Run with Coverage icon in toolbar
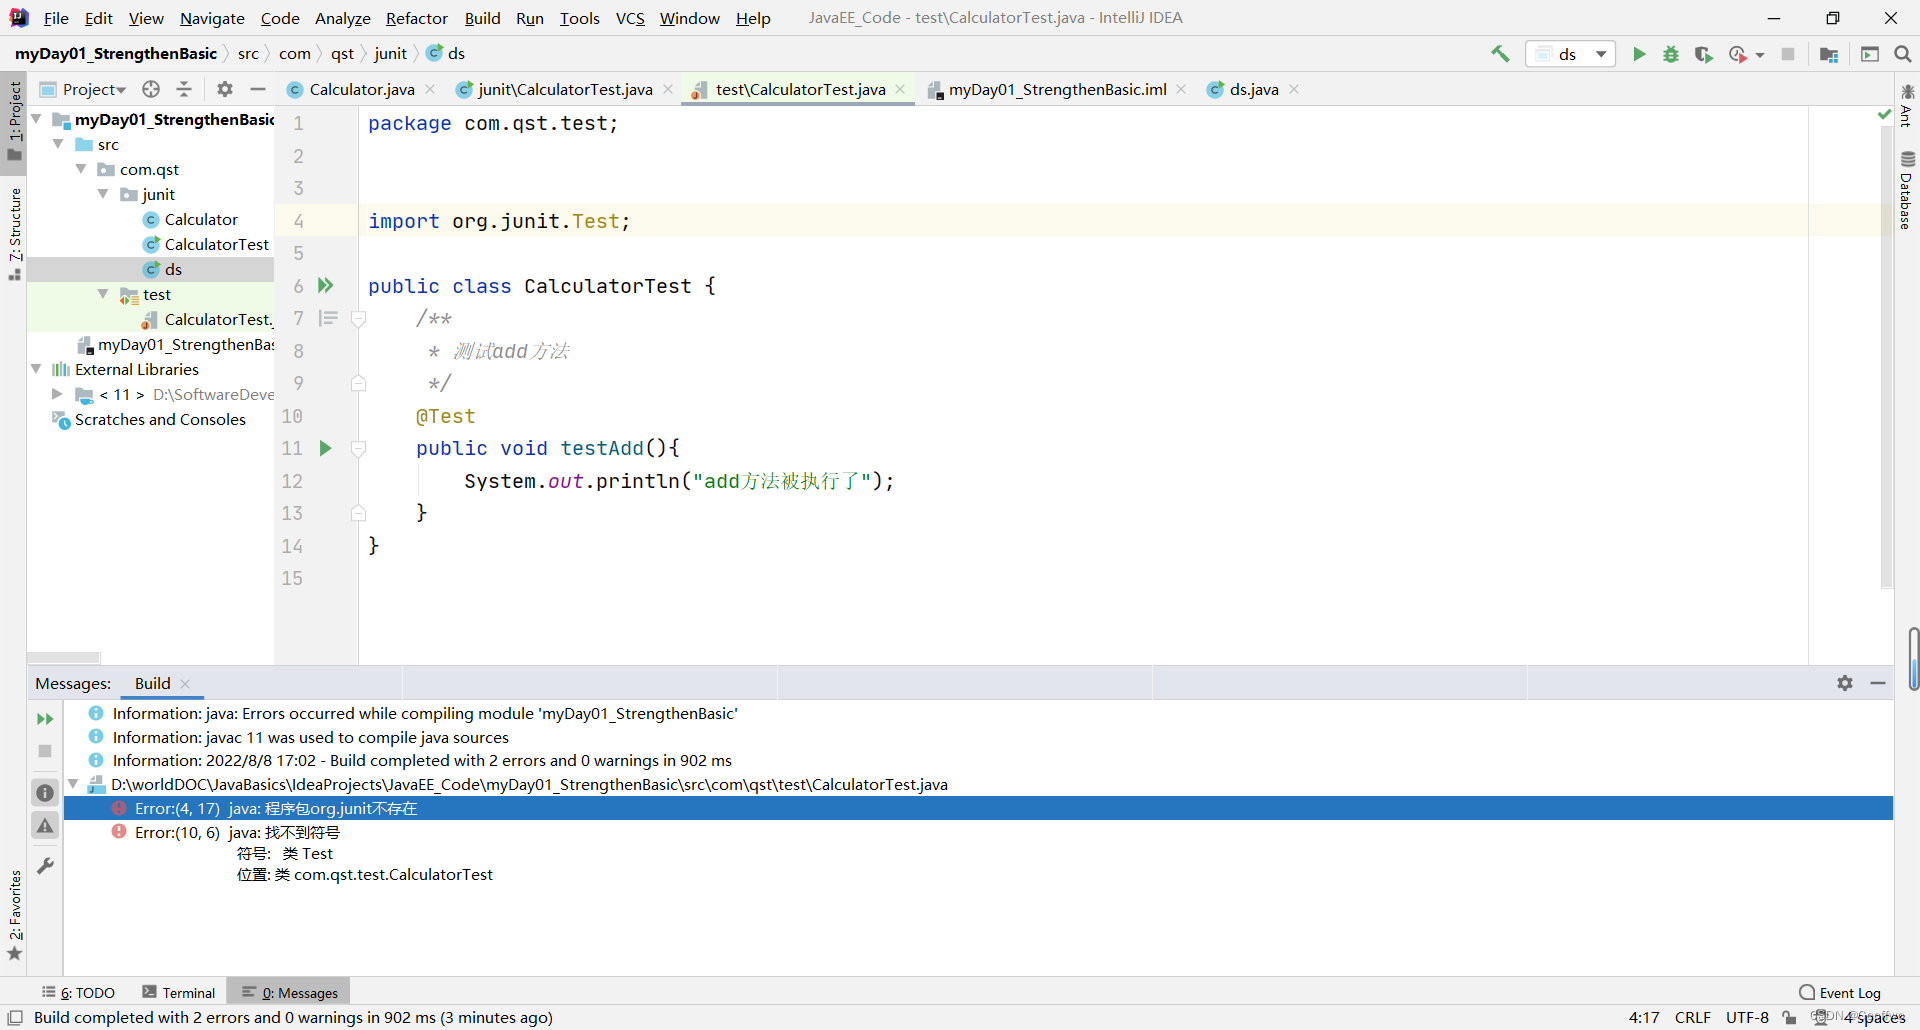 [1704, 54]
